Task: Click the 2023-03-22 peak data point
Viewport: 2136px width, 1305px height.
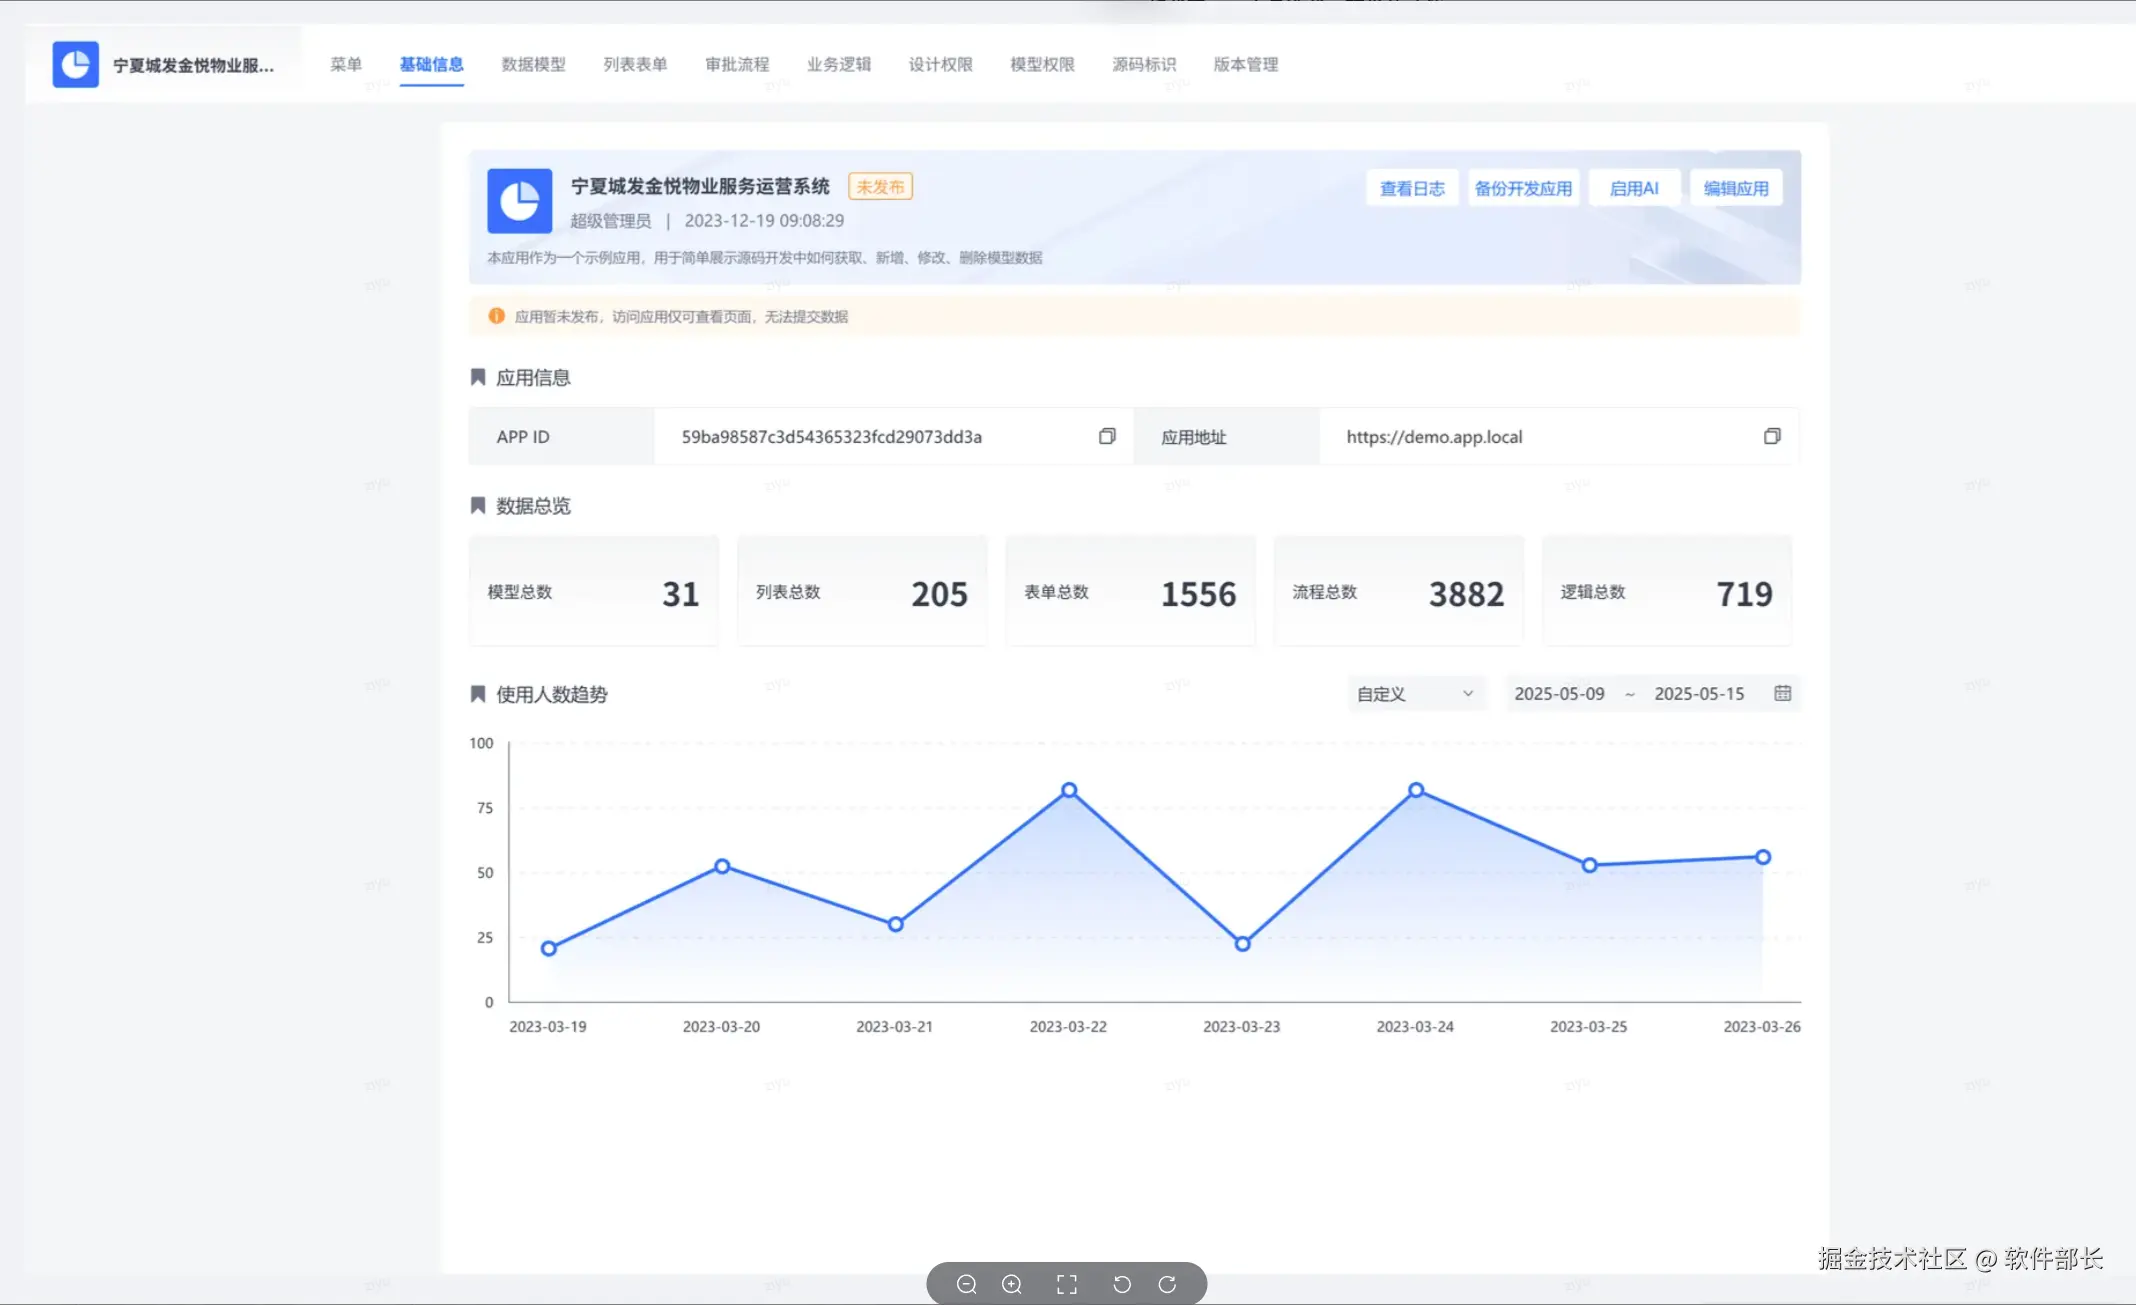Action: [1069, 790]
